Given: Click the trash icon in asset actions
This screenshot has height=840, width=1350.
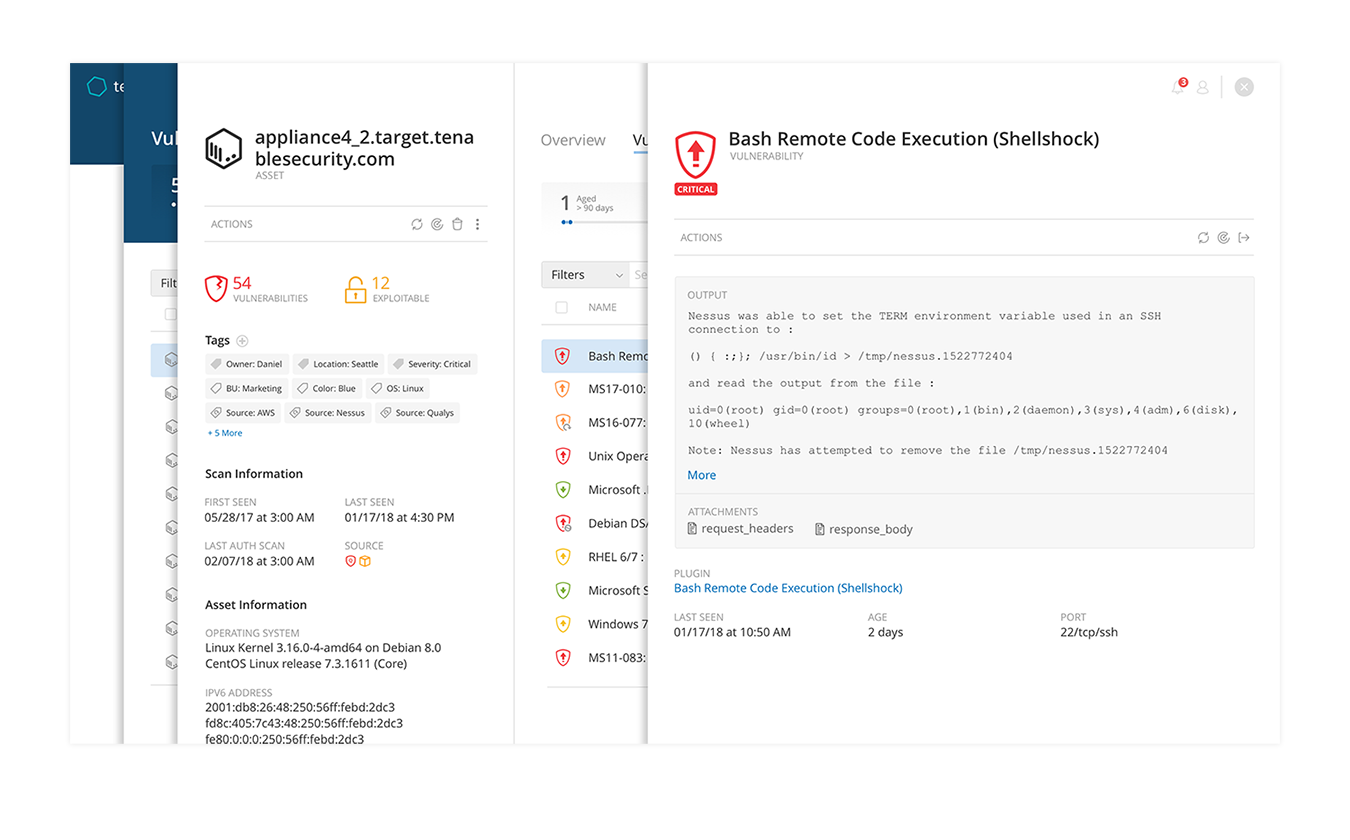Looking at the screenshot, I should [457, 224].
